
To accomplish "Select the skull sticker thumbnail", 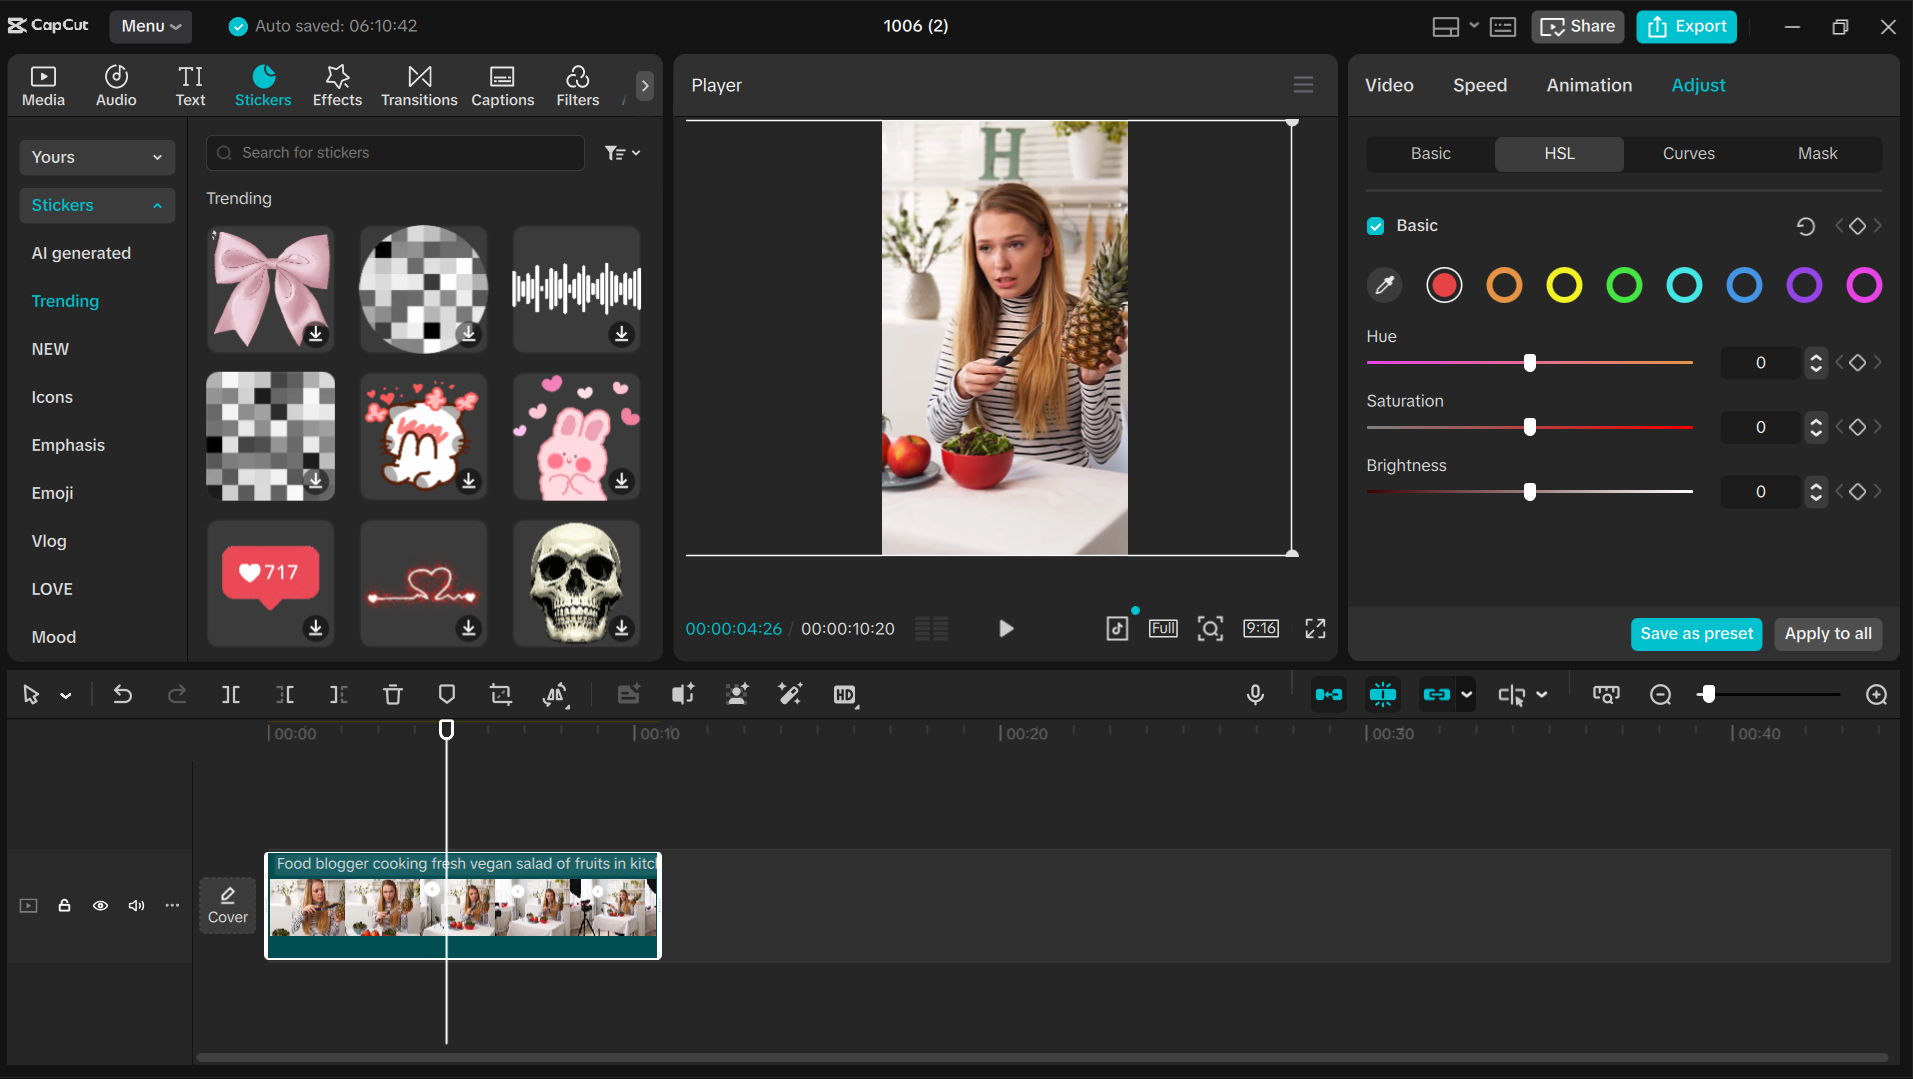I will (x=575, y=583).
